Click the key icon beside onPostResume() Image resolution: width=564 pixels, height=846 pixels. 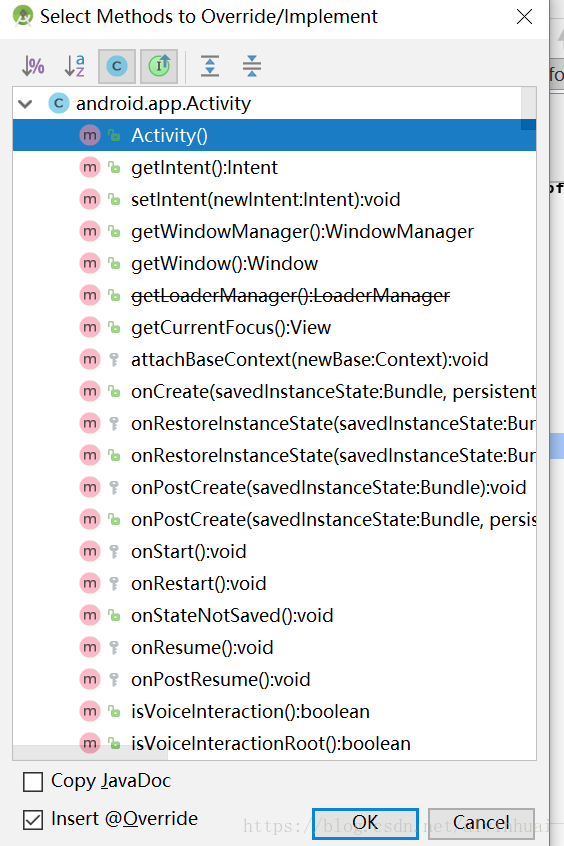click(x=114, y=679)
